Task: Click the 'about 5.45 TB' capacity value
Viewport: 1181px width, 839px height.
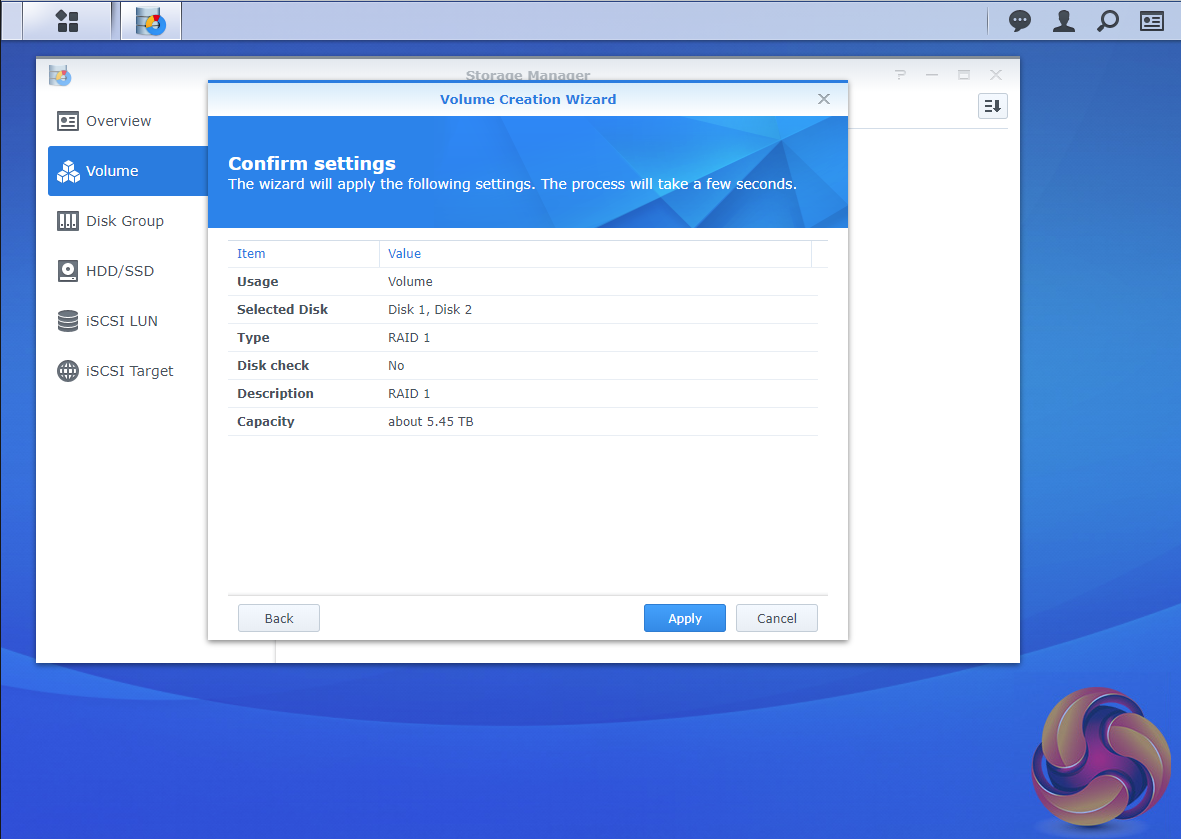Action: [x=431, y=422]
